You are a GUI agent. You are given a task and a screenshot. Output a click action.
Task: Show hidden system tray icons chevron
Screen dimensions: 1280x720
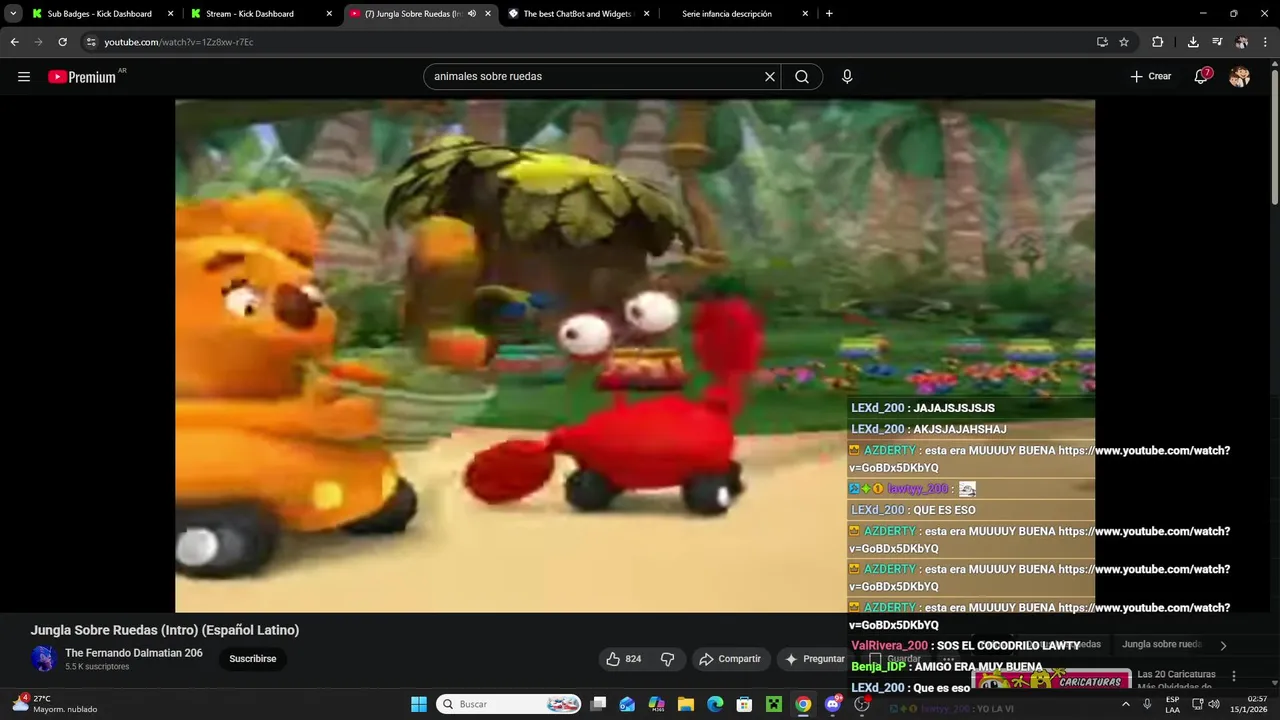pyautogui.click(x=1126, y=704)
